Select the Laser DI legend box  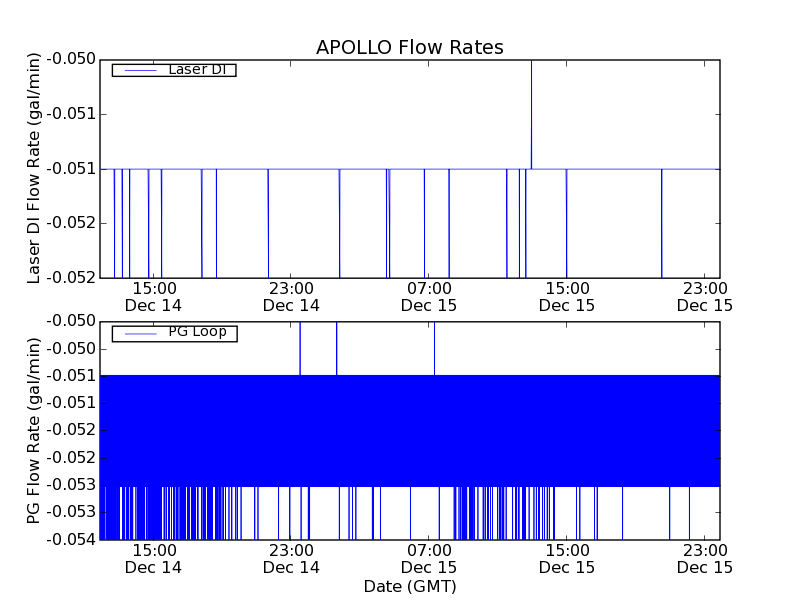coord(174,70)
